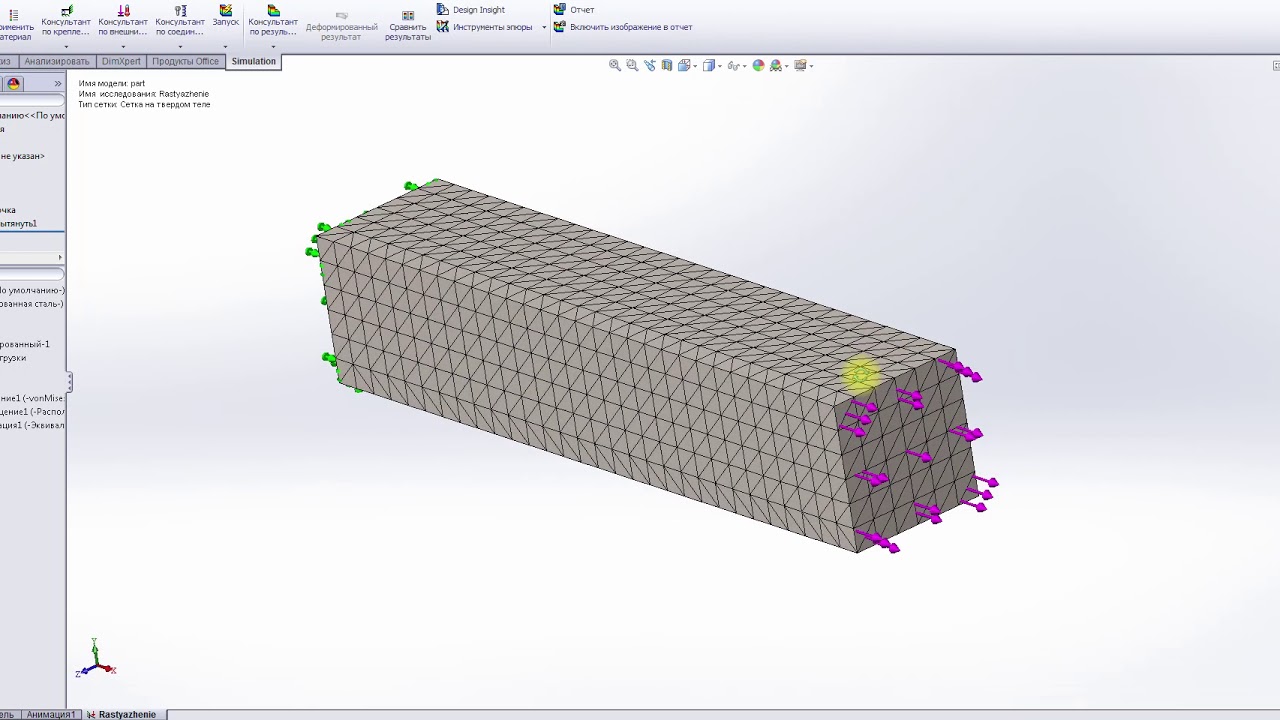Screen dimensions: 1280x720
Task: Select the 'рованный-1' fixture tree item
Action: click(25, 344)
